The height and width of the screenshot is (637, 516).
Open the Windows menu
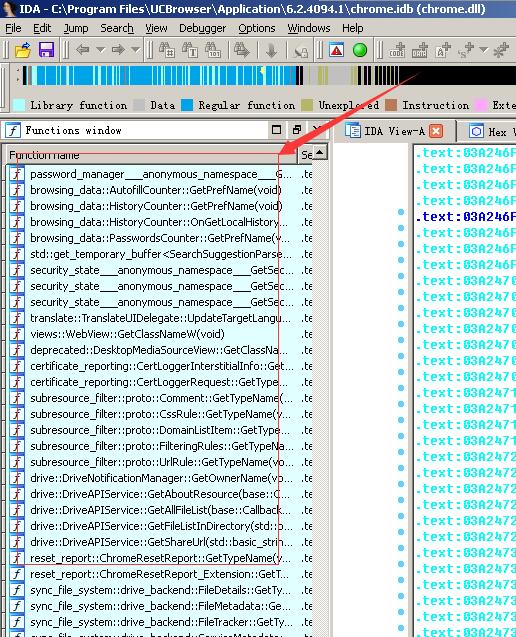[309, 28]
